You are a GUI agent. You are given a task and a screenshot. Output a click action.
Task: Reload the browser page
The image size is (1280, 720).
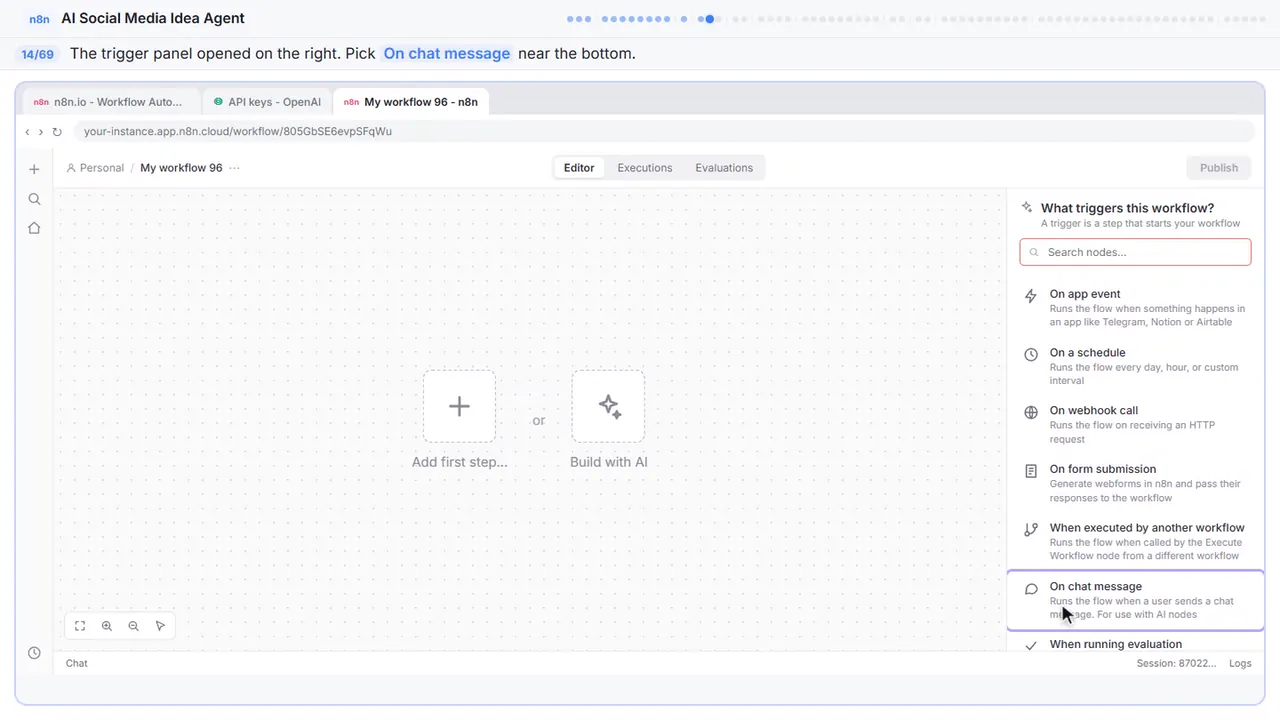tap(57, 132)
